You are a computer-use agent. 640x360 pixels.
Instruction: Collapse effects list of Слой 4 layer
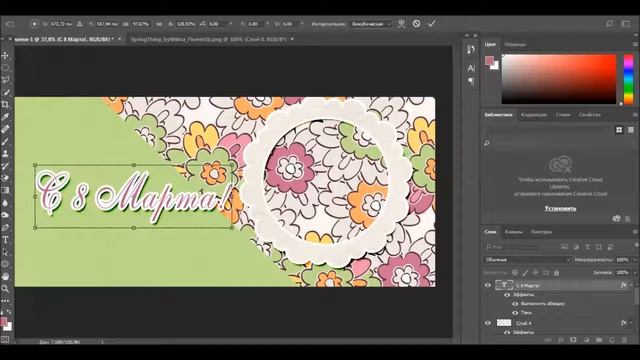(631, 323)
